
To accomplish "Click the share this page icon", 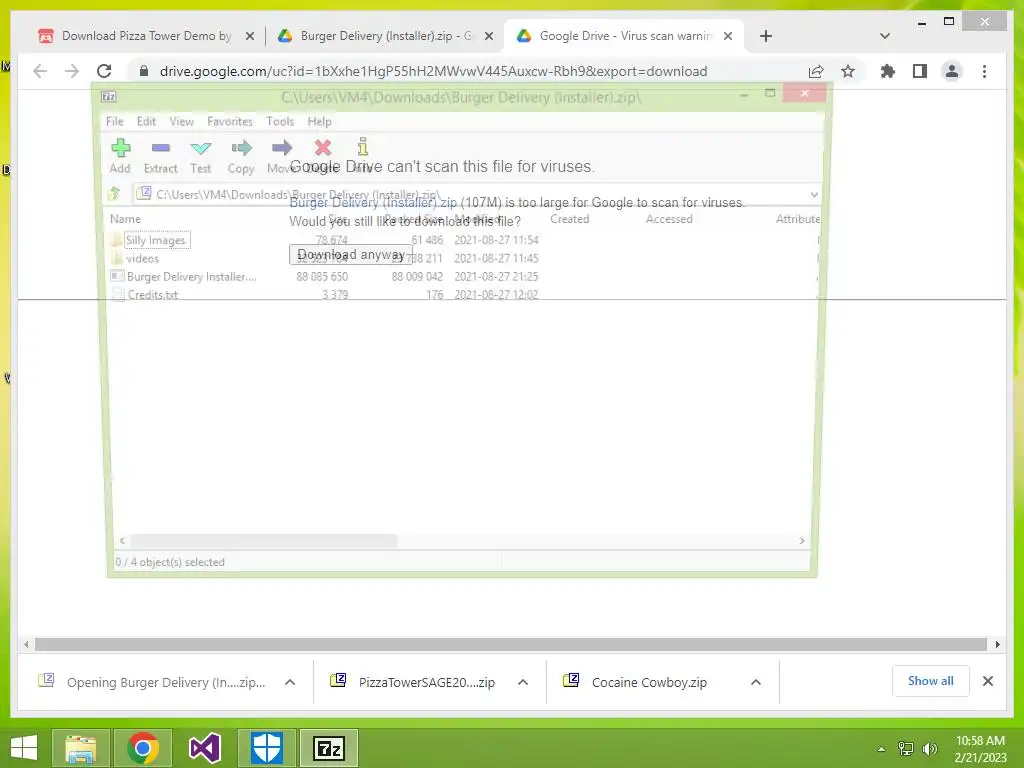I will pyautogui.click(x=816, y=71).
